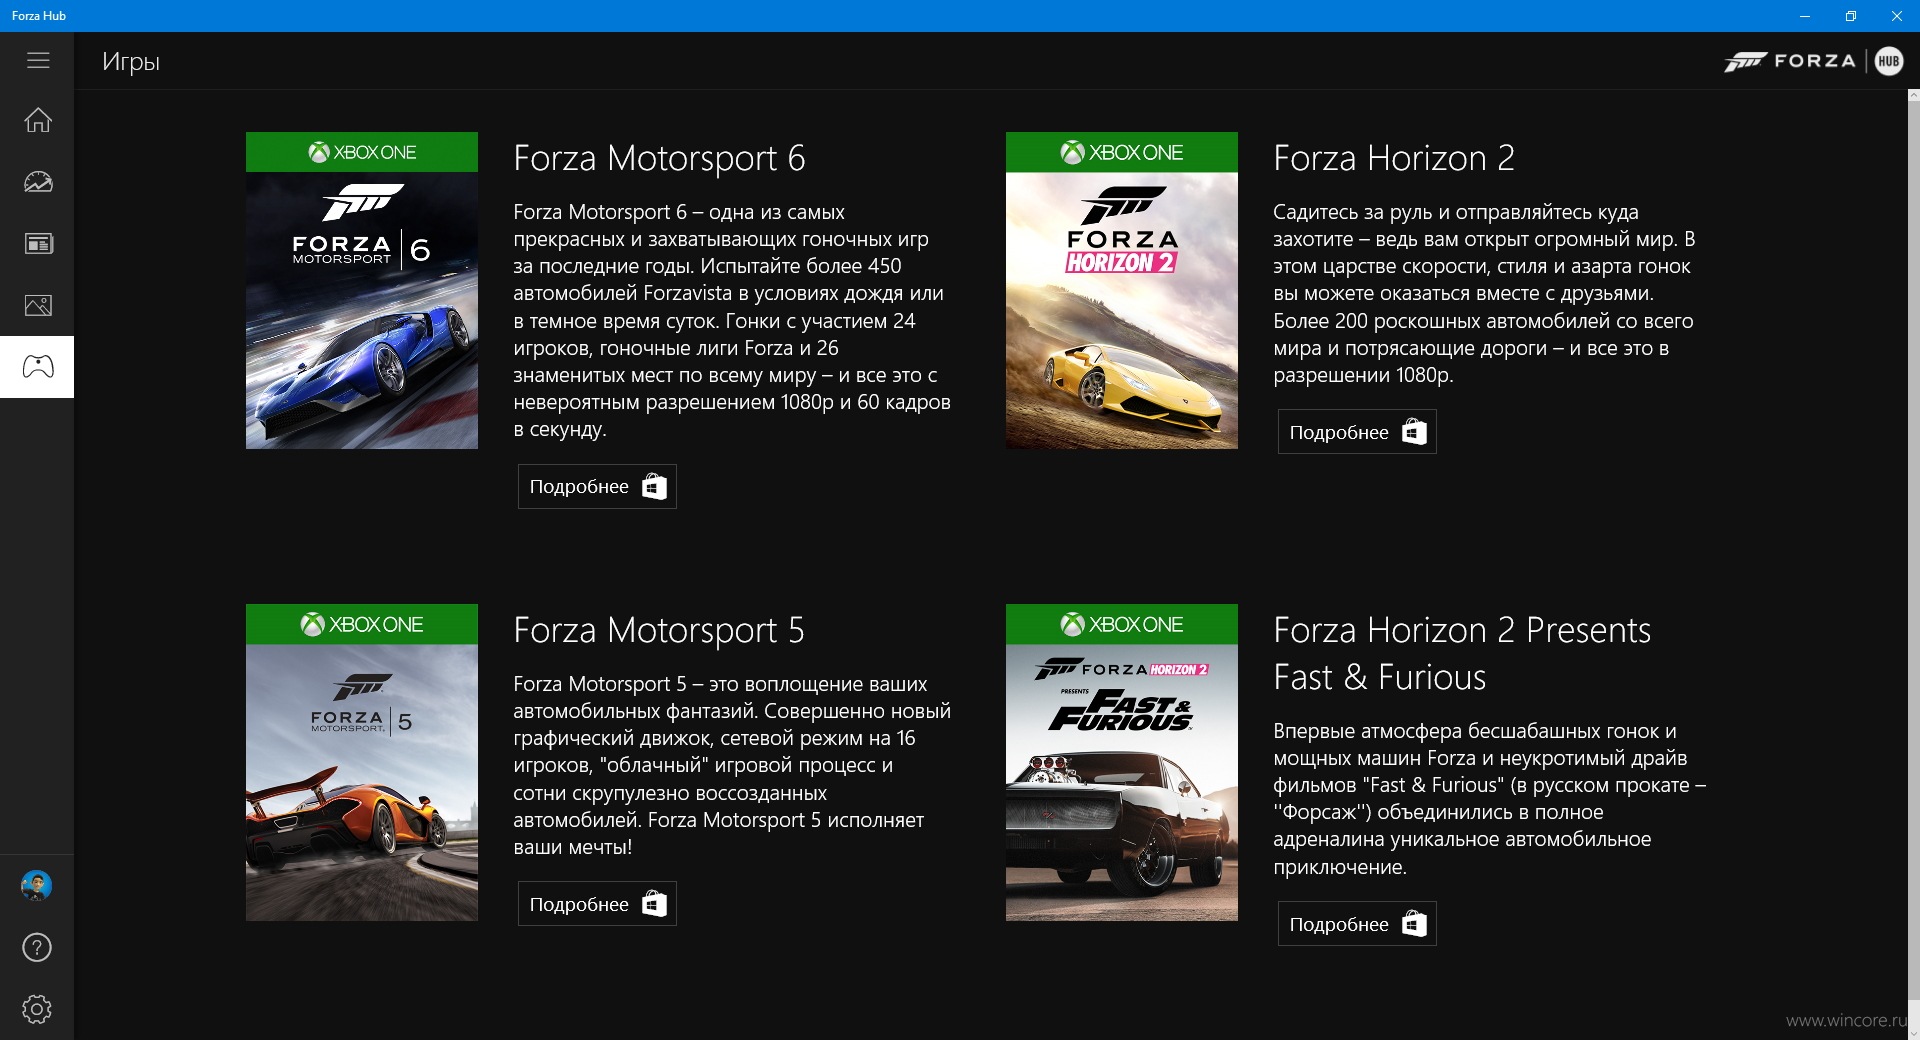Open settings gear in sidebar
This screenshot has width=1920, height=1040.
click(x=37, y=1009)
